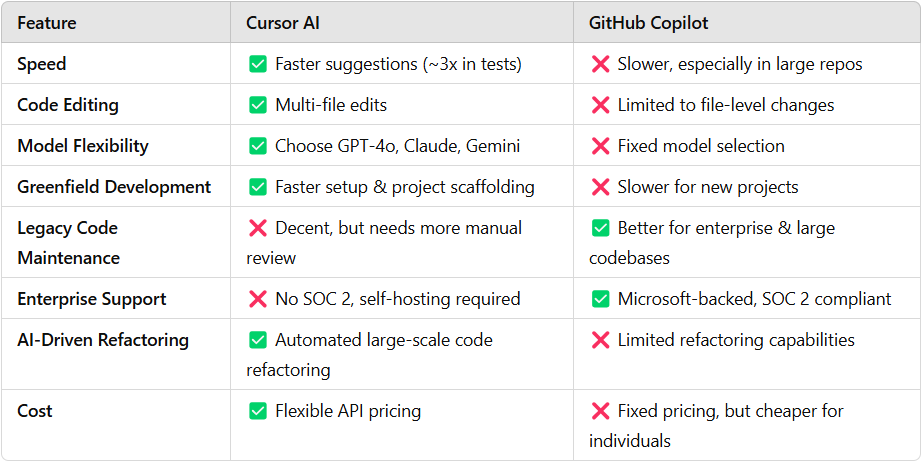Click the AI-Driven Refactoring row label
Image resolution: width=923 pixels, height=462 pixels.
(x=103, y=340)
